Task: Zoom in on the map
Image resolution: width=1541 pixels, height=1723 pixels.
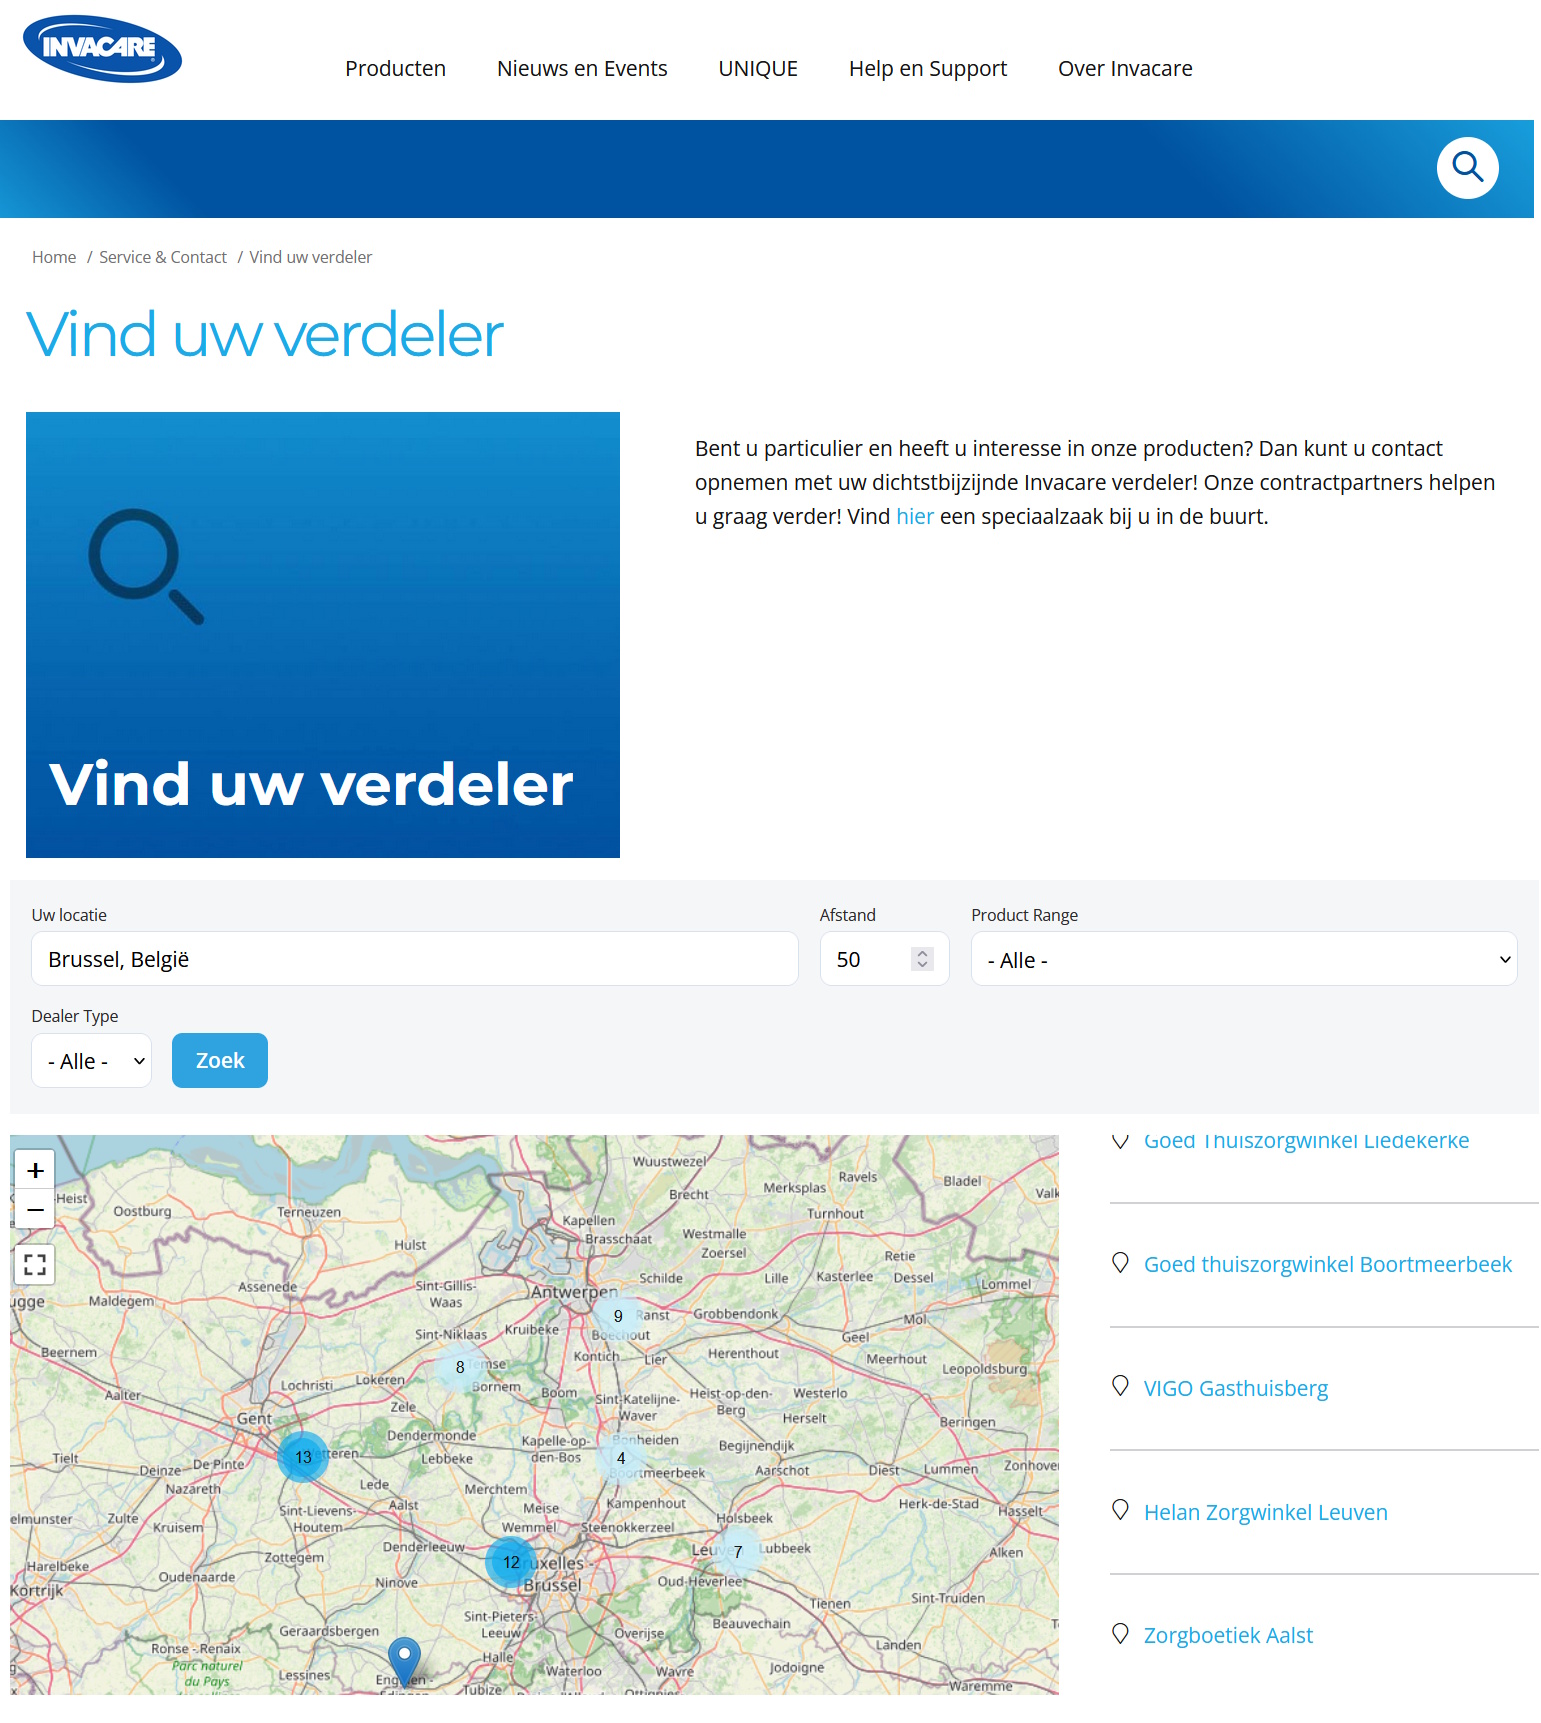Action: point(35,1170)
